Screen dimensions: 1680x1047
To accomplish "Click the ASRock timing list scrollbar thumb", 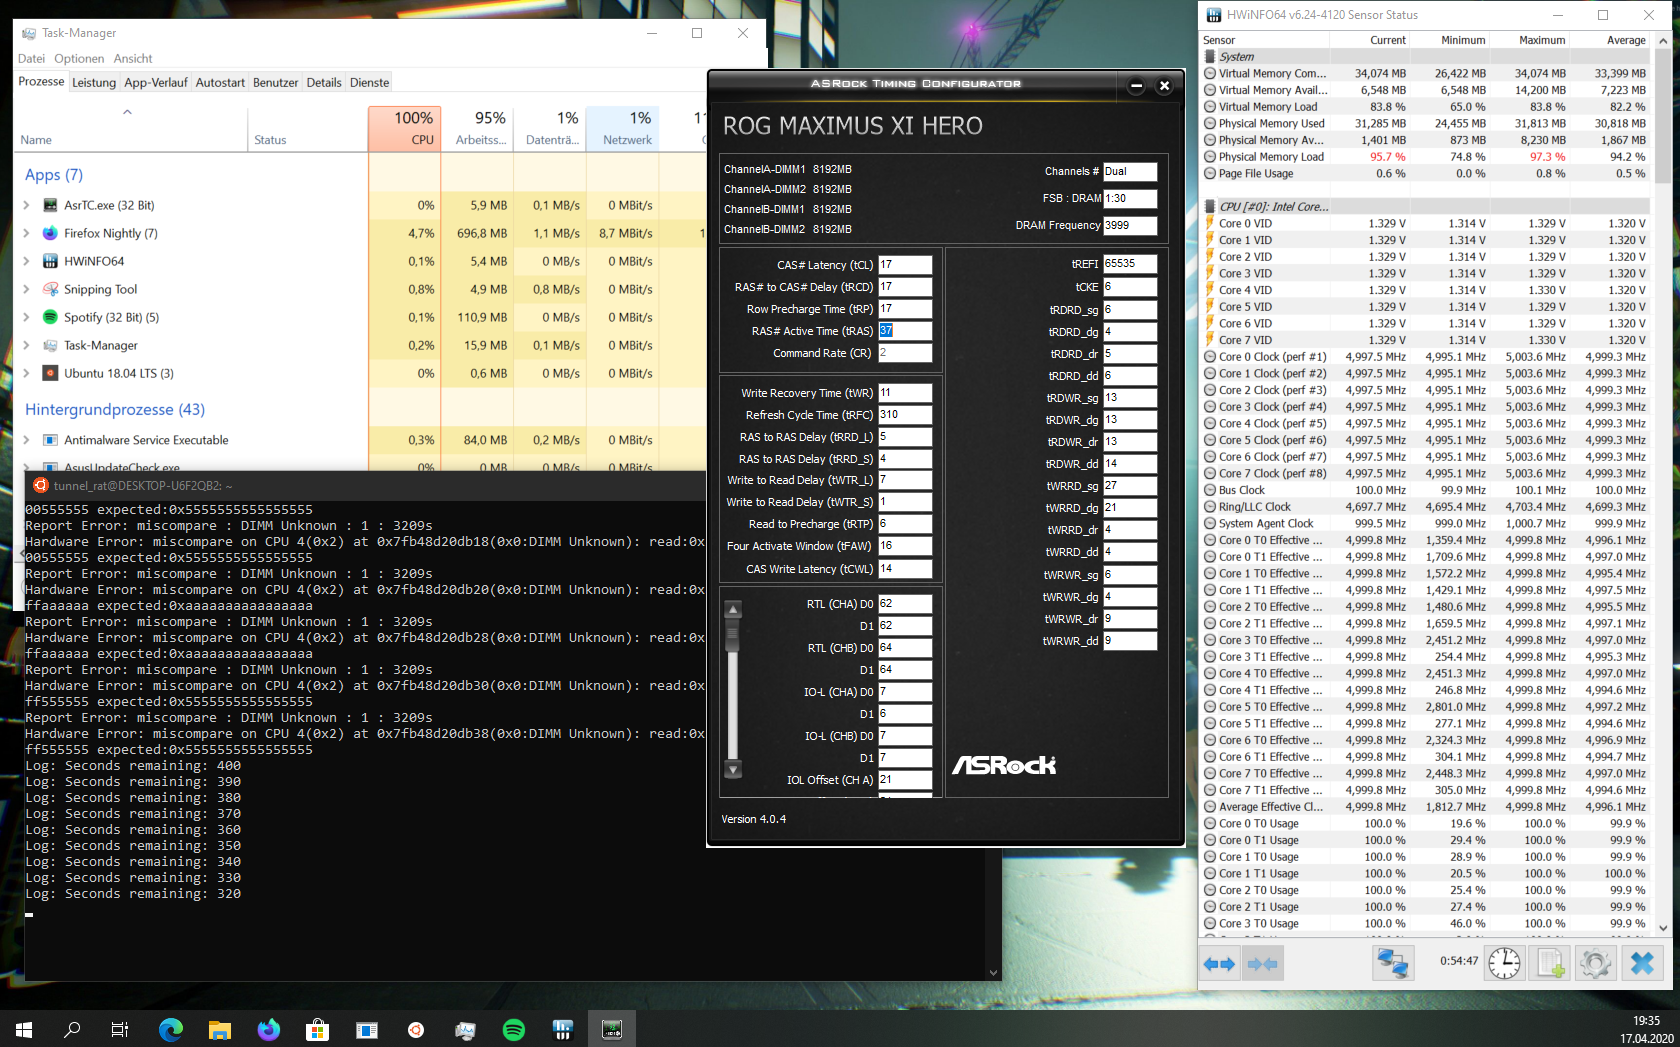I will point(733,637).
